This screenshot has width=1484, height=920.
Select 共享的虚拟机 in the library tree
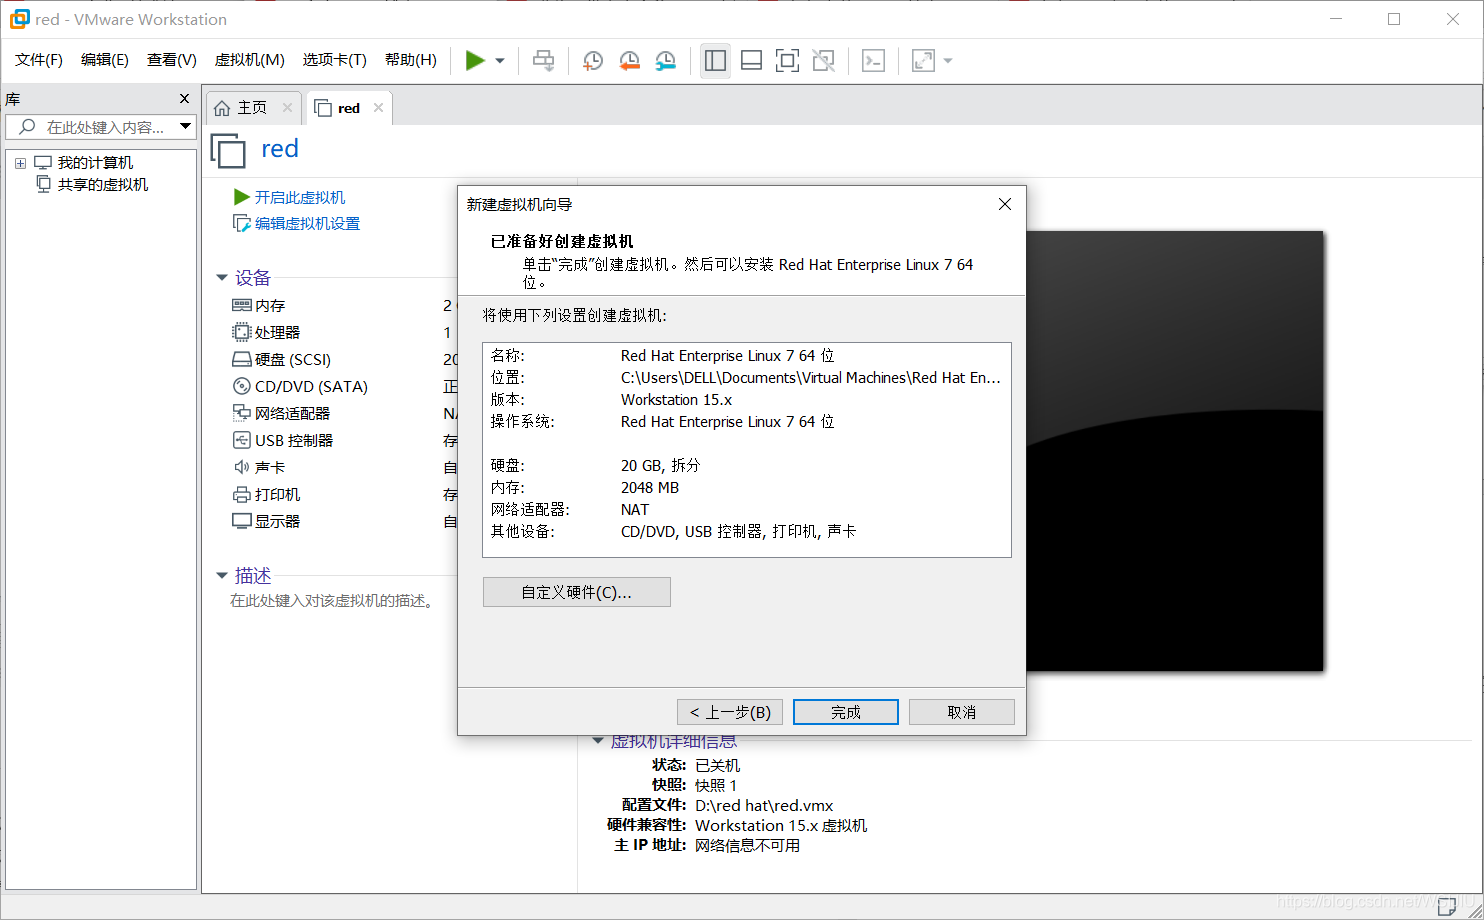(103, 185)
